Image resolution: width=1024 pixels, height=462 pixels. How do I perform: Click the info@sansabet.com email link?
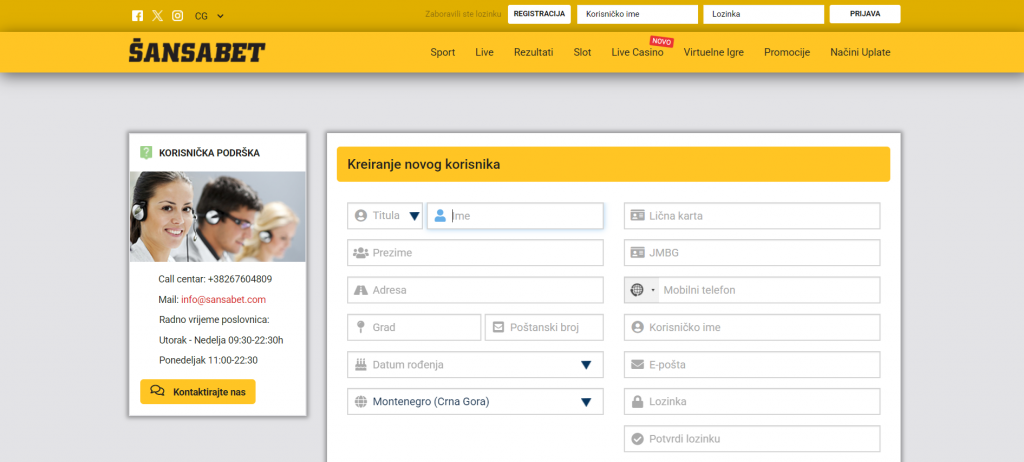223,300
